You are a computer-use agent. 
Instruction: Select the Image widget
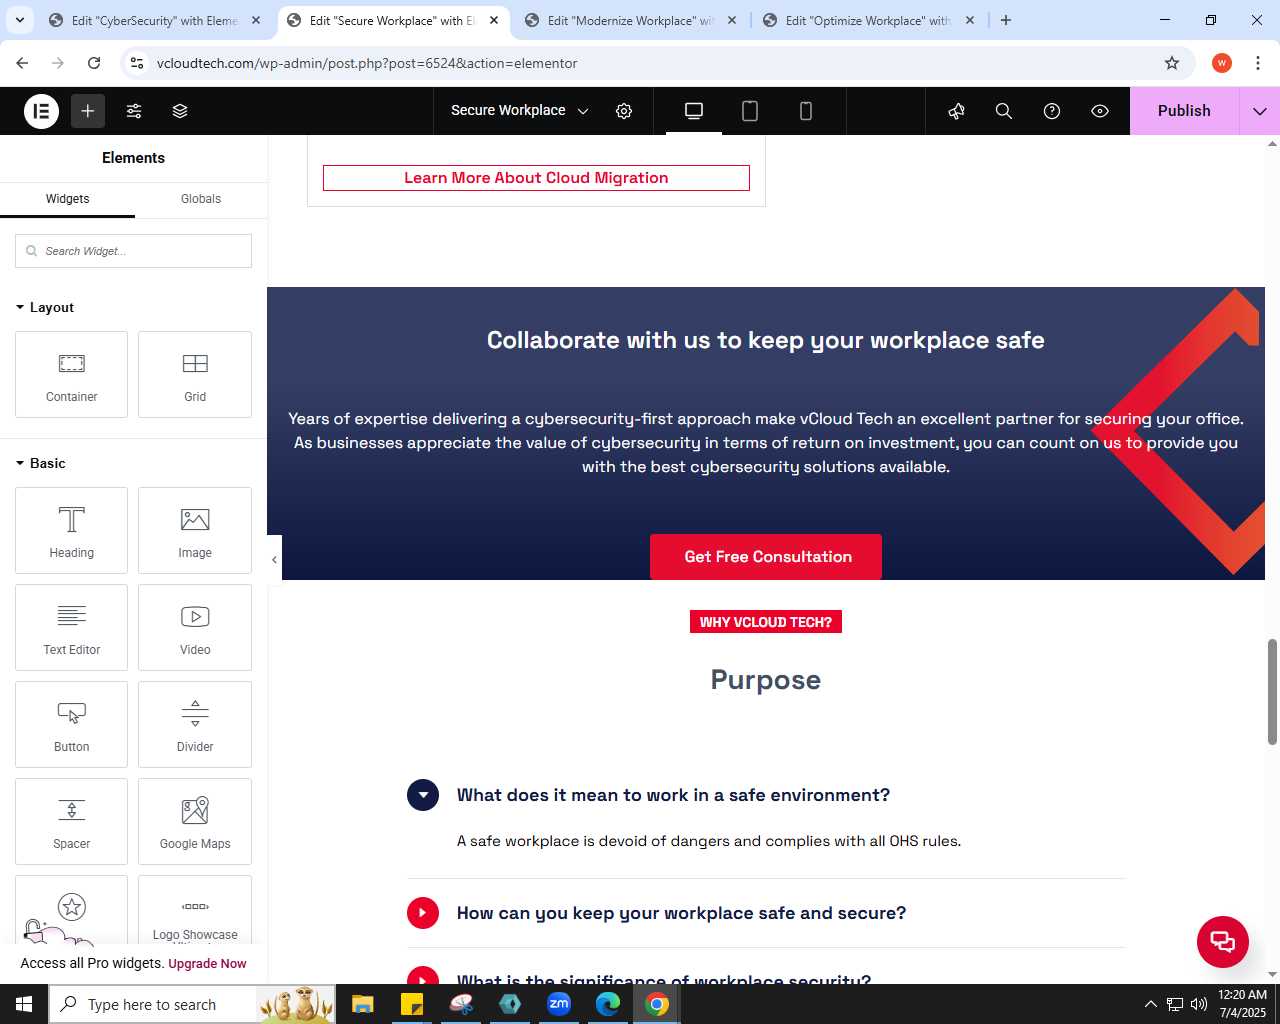[195, 530]
